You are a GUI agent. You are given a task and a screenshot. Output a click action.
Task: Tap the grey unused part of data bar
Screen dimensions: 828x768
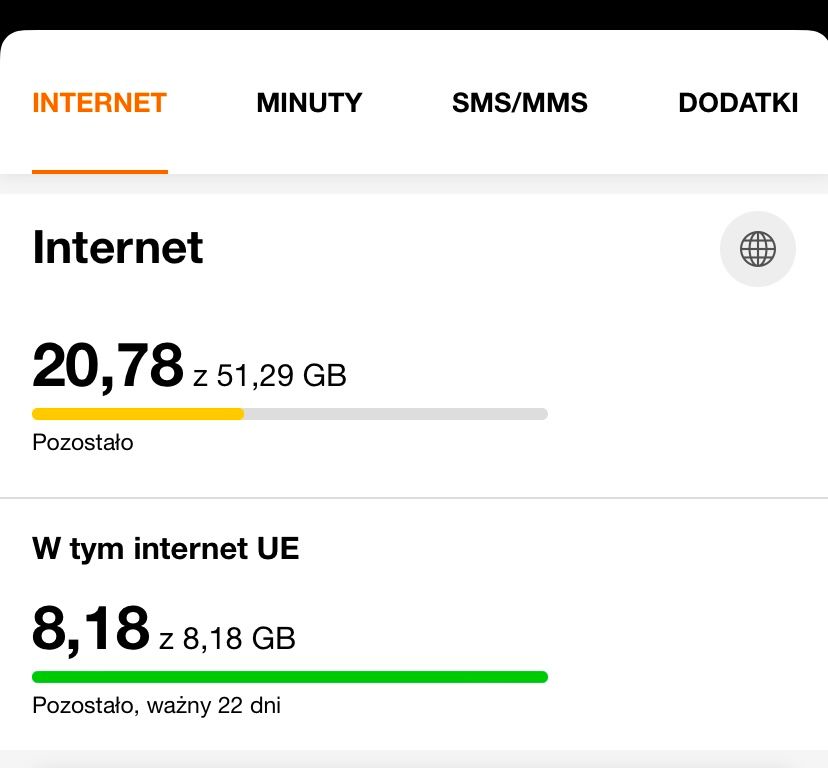coord(395,414)
